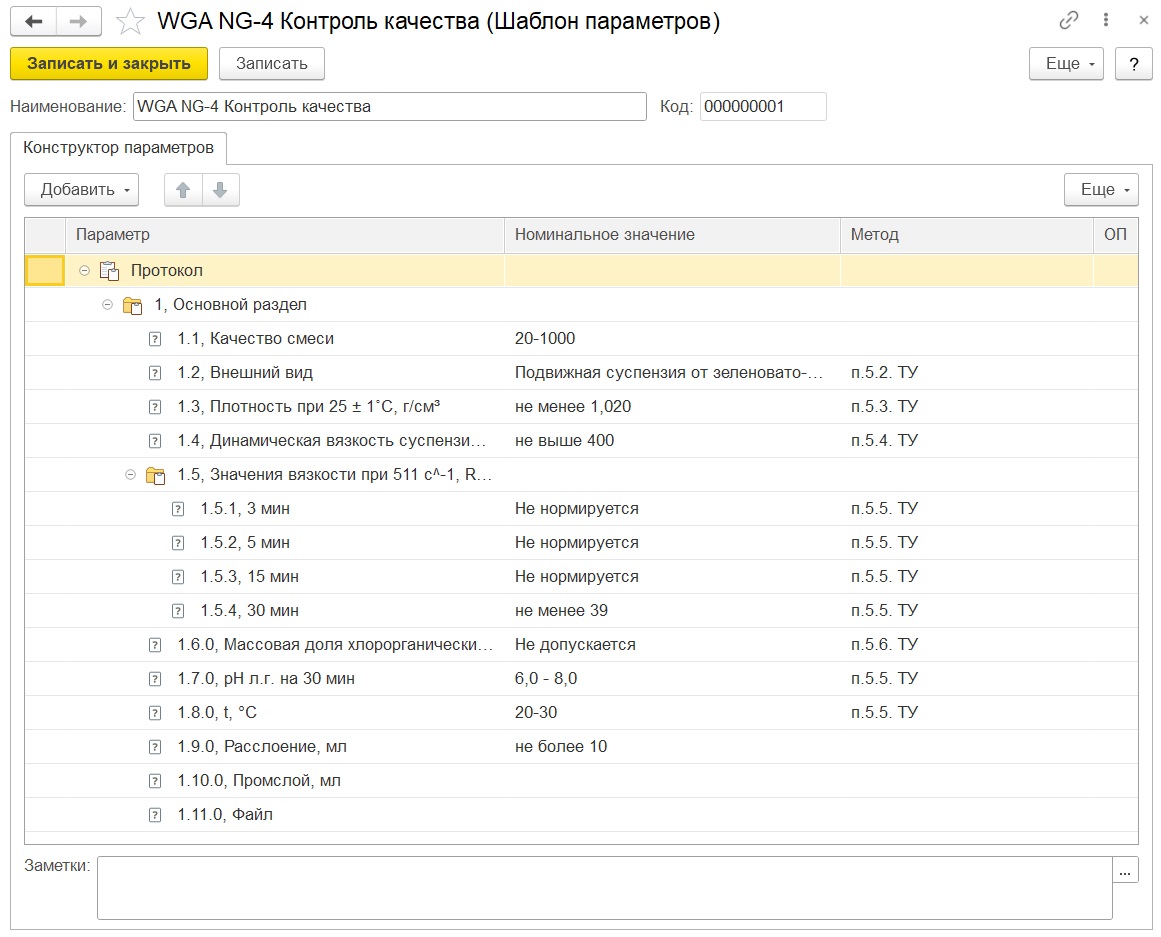Click Записать и закрыть button
1161x937 pixels.
click(109, 64)
